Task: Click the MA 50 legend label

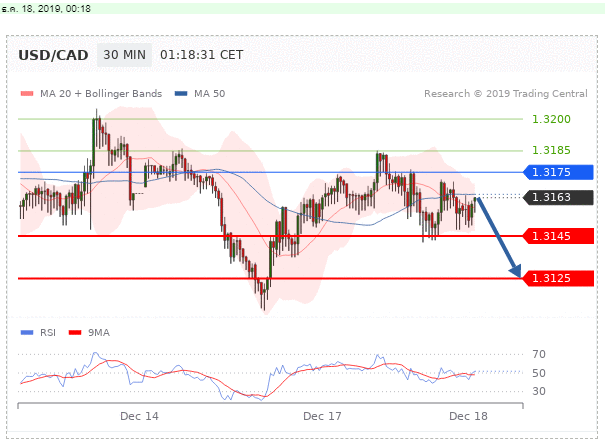Action: [210, 94]
